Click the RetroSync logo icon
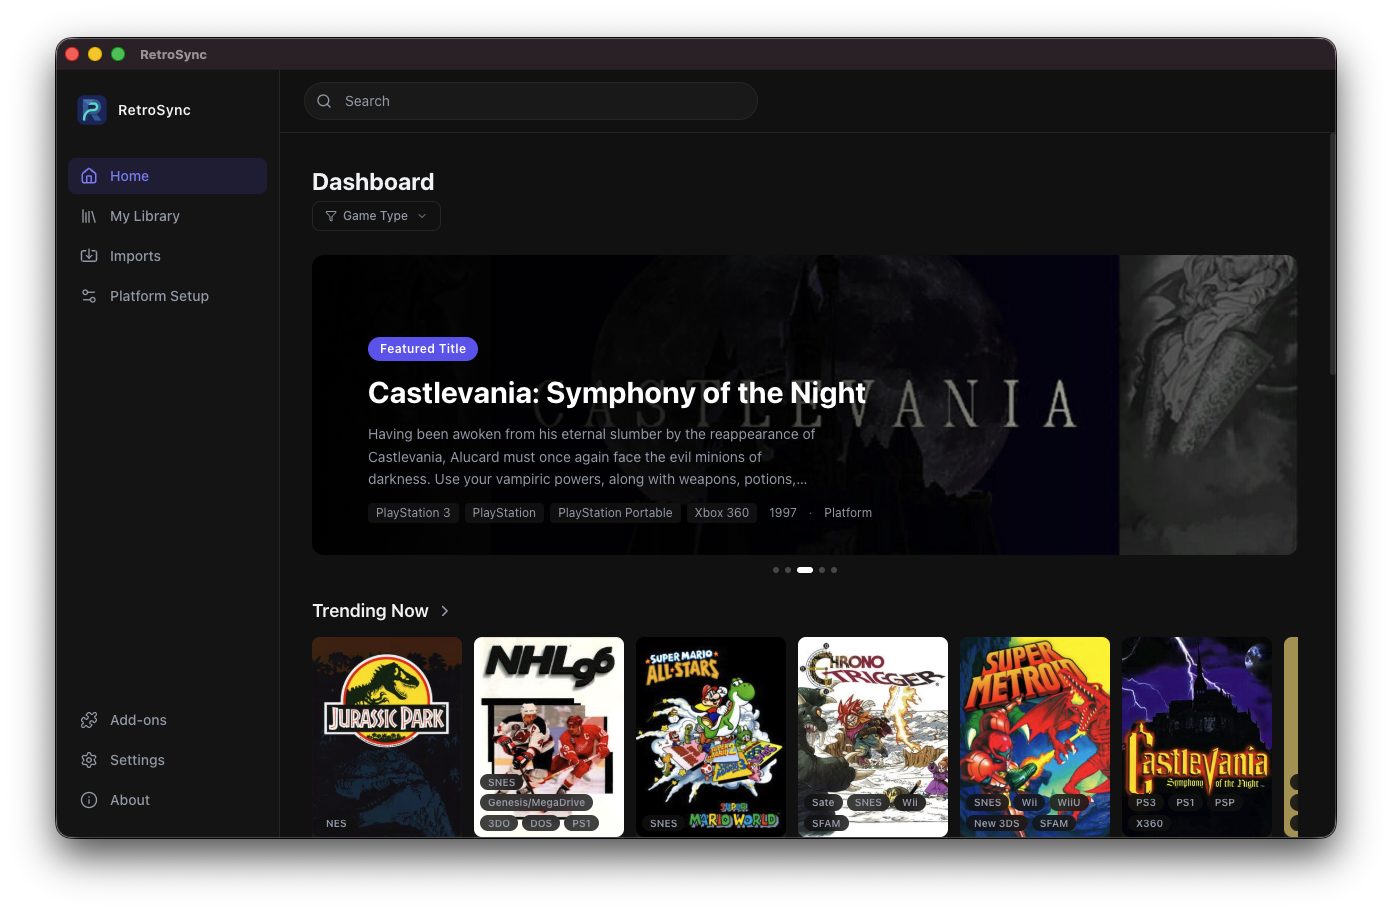The image size is (1392, 912). (x=92, y=110)
